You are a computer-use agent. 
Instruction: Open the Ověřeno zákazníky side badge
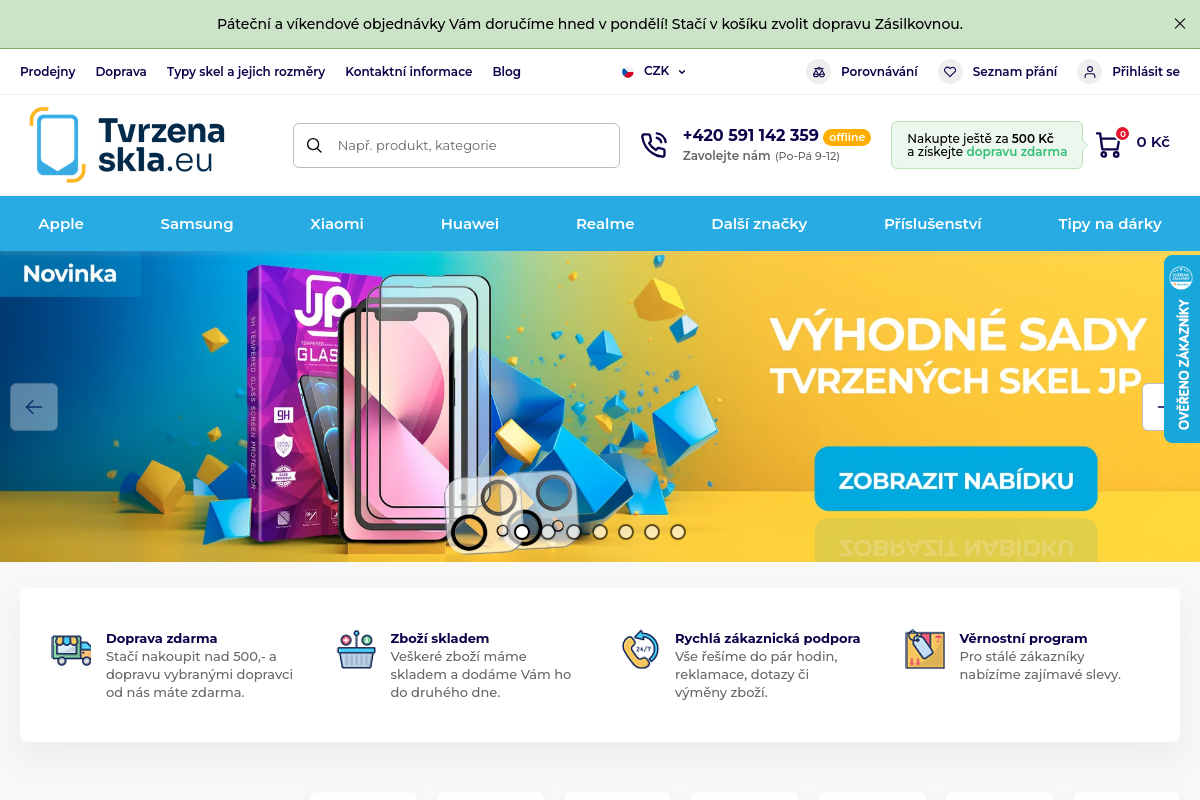1182,349
